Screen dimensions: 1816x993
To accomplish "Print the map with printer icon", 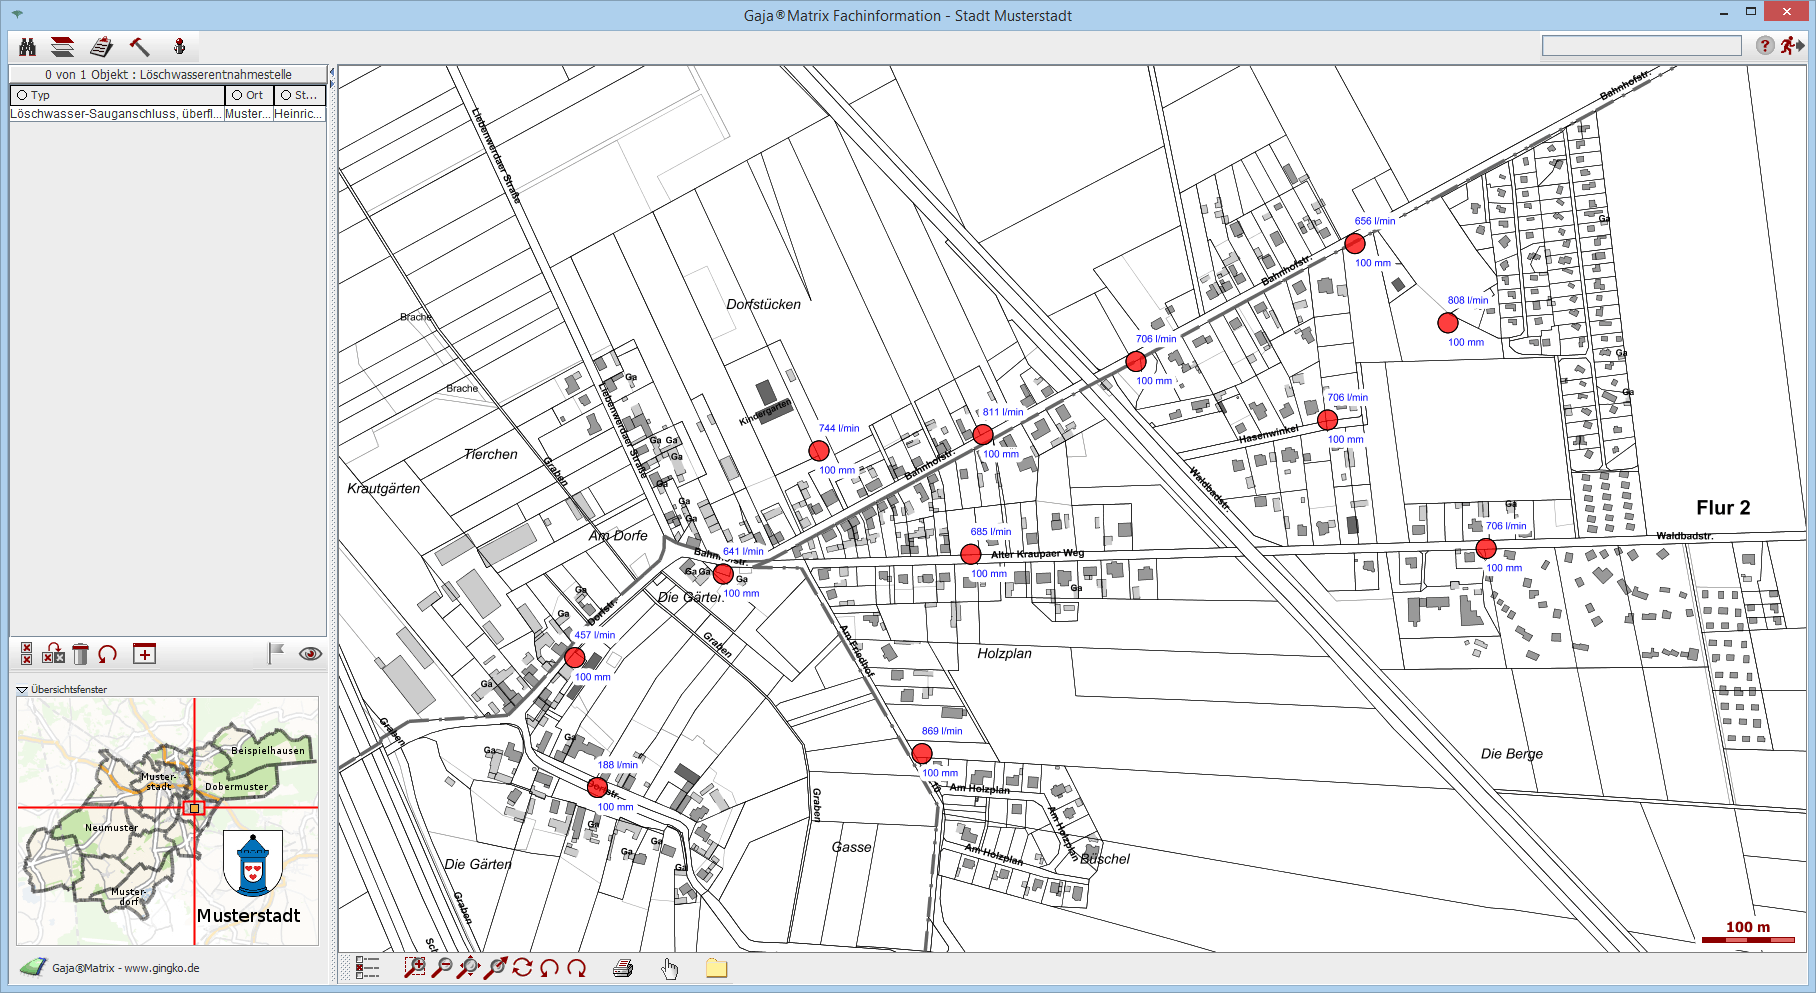I will 623,967.
